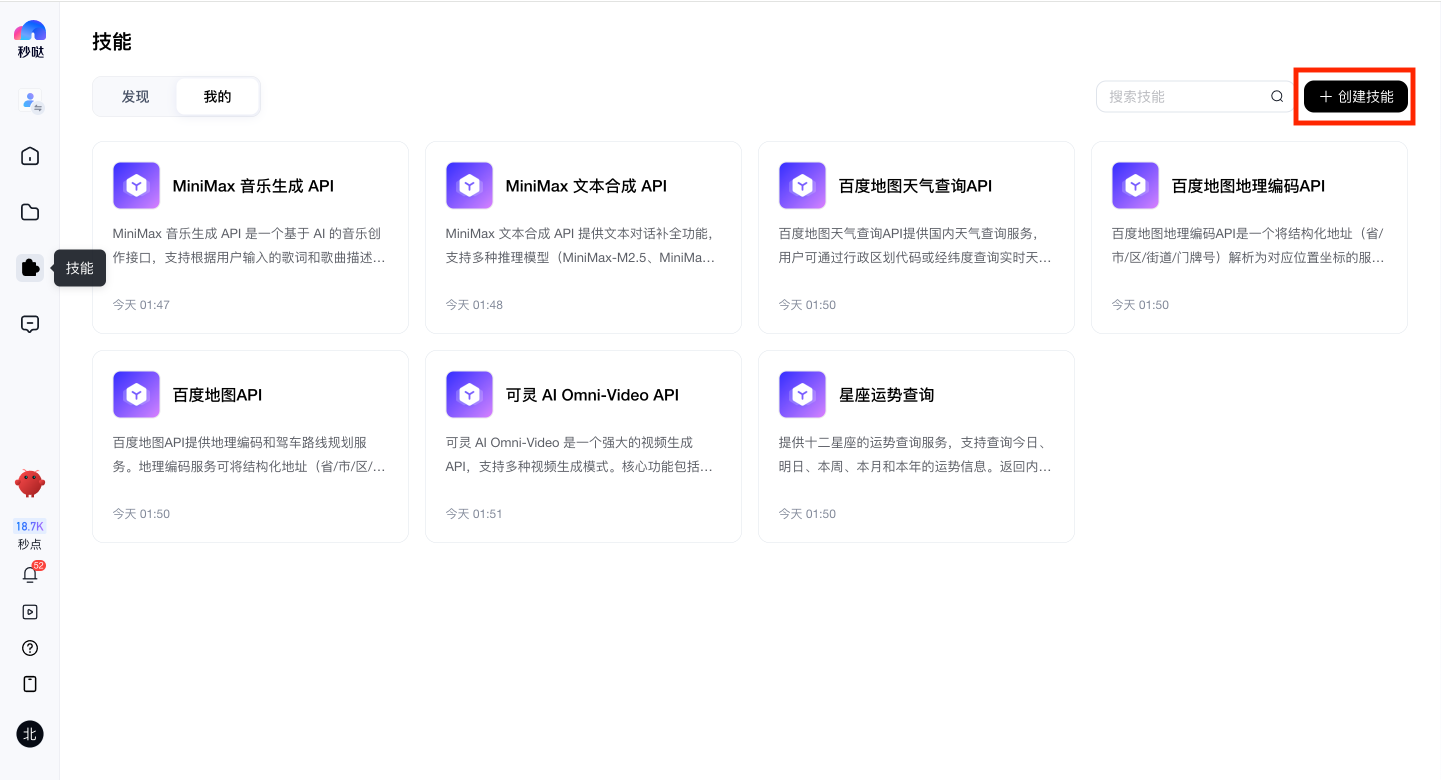Click the 星座运势查询 description text
Screen dimensions: 1441x780
point(914,455)
